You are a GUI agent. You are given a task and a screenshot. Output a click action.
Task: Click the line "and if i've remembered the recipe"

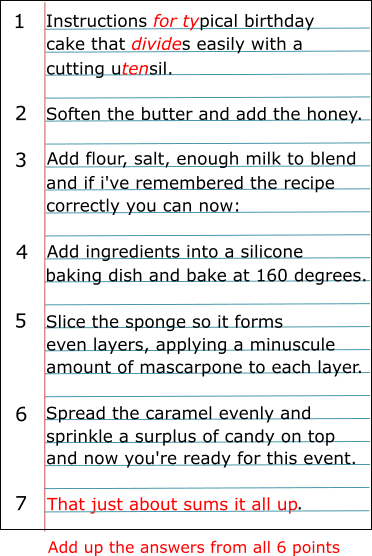(x=190, y=183)
